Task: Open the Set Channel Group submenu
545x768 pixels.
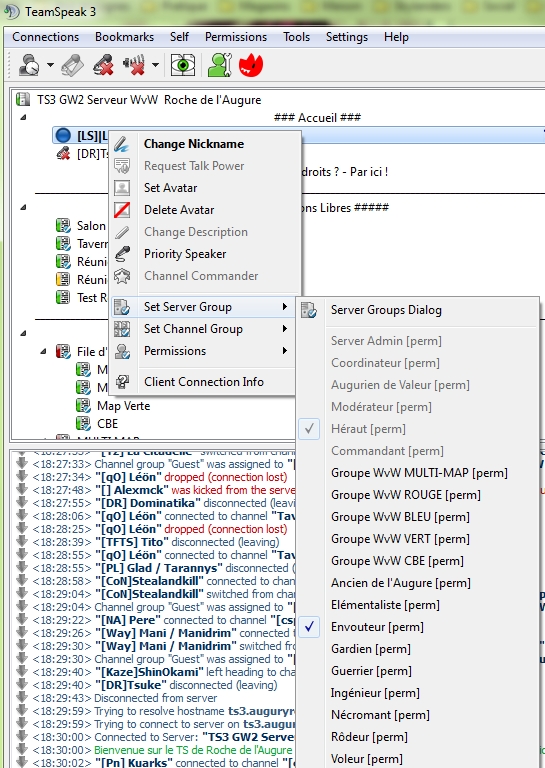Action: 204,329
